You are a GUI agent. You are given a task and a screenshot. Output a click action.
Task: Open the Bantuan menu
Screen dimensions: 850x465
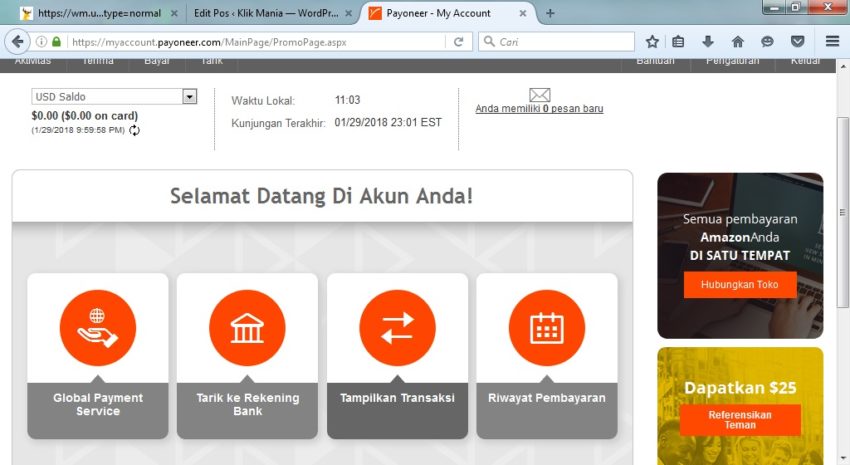(655, 62)
